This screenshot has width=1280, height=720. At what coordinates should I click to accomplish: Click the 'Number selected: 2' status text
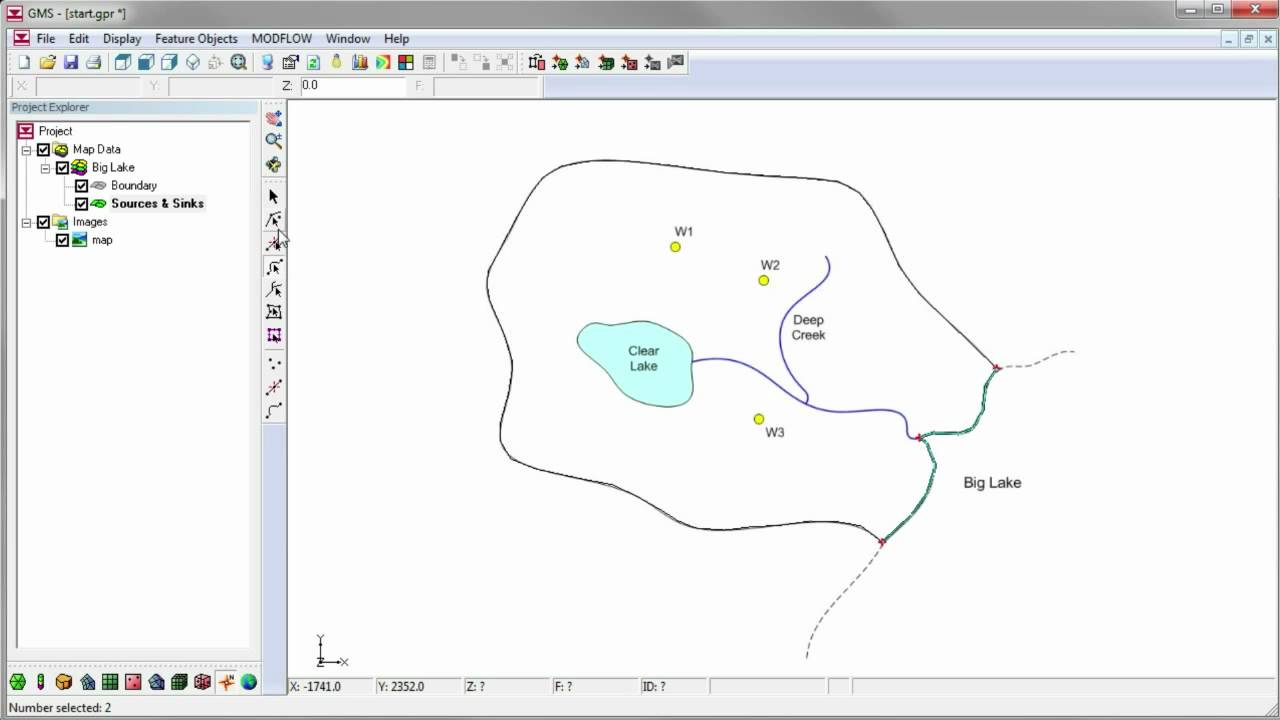[60, 708]
